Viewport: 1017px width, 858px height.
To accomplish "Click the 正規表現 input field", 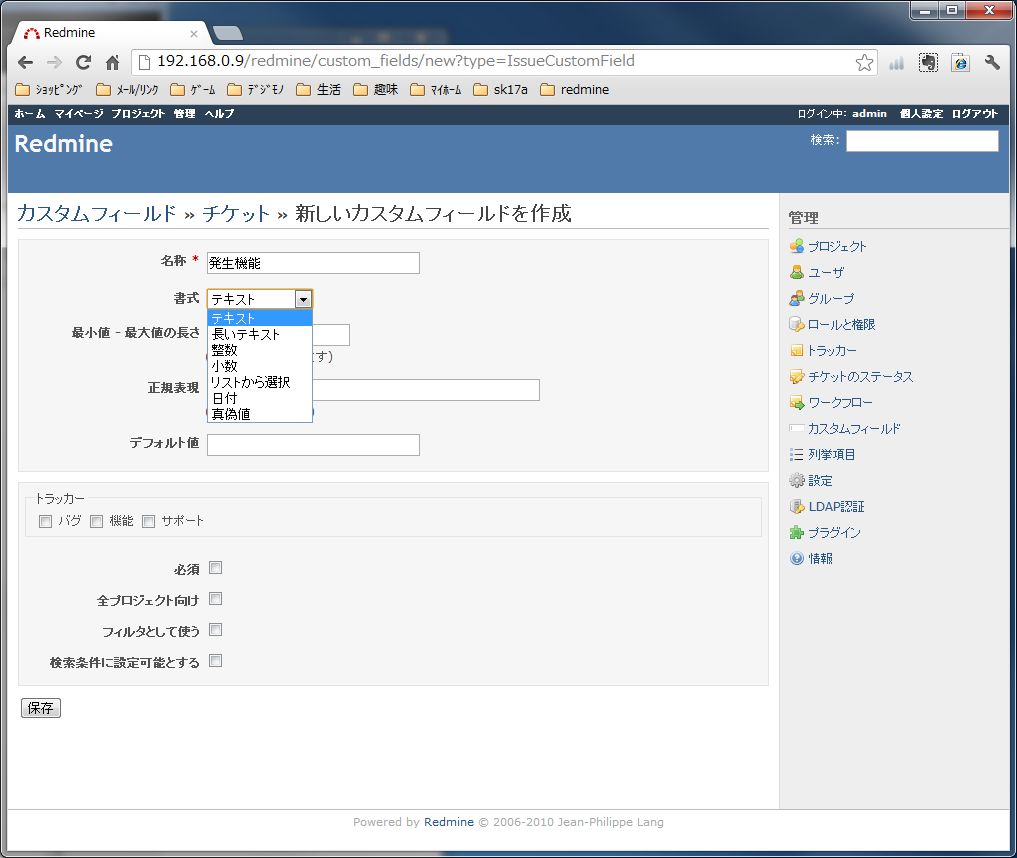I will [x=426, y=390].
